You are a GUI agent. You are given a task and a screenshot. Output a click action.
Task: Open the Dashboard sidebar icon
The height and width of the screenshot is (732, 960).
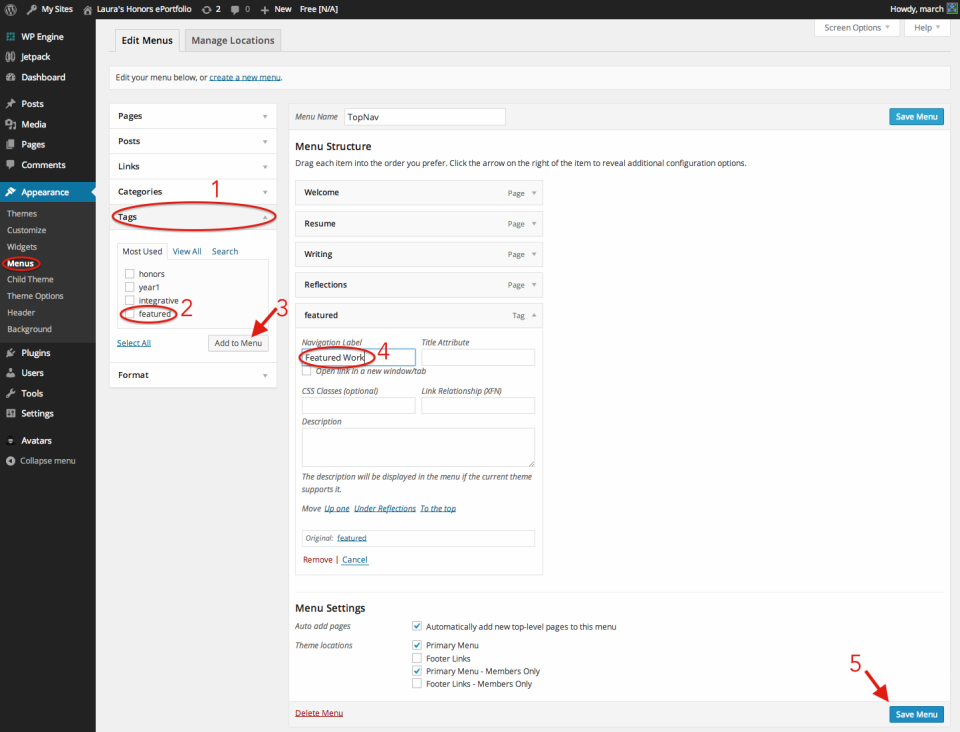(x=11, y=77)
